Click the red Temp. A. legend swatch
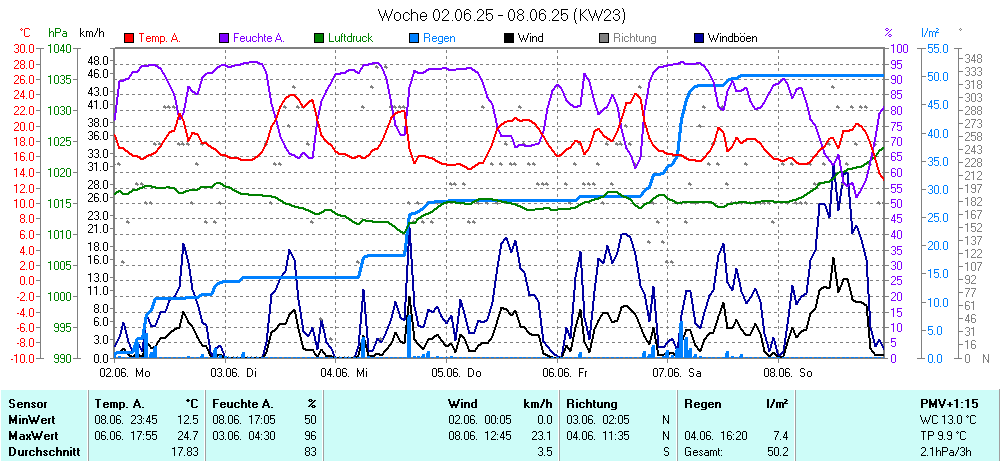Image resolution: width=1000 pixels, height=461 pixels. coord(129,38)
